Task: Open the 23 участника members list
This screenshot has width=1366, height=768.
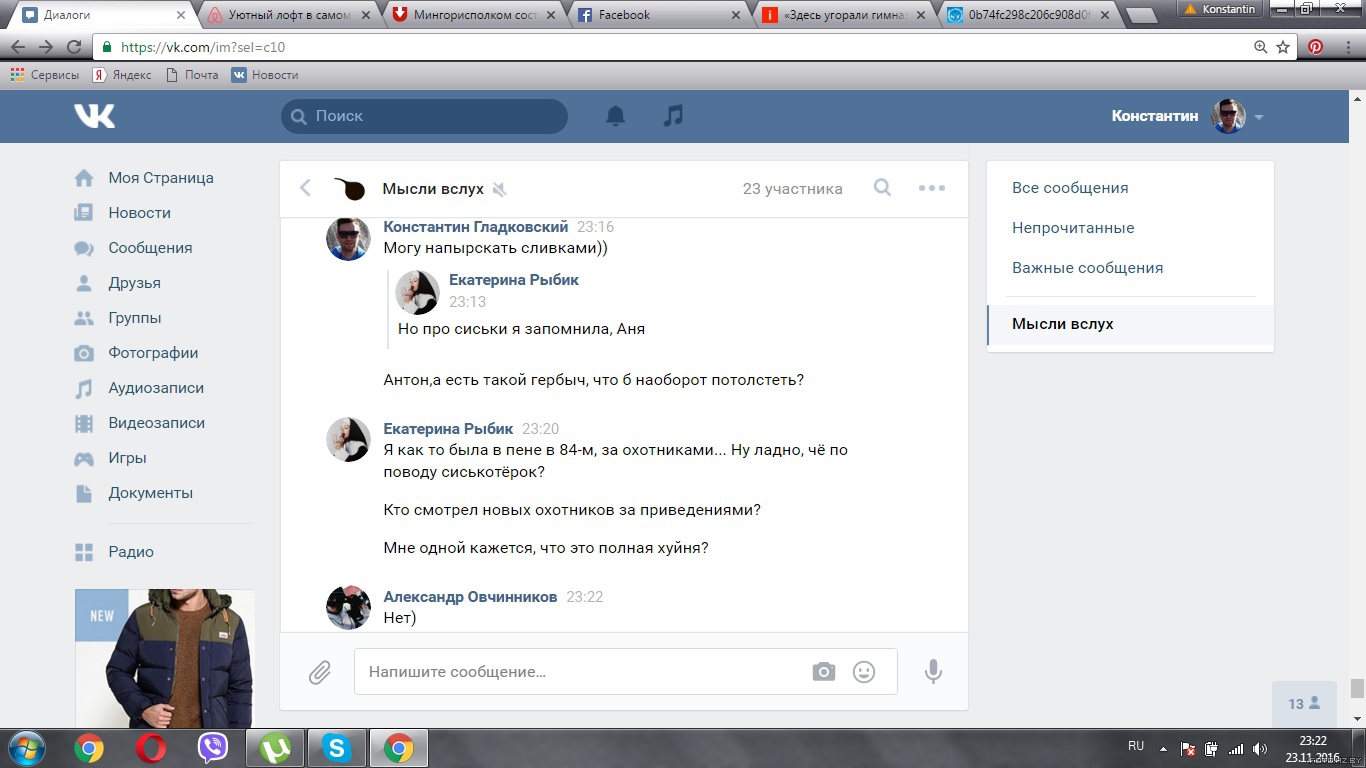Action: pos(792,189)
